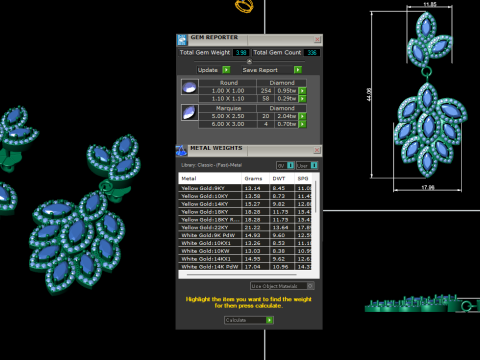Click the 254 gem count cell
480x360 pixels.
tap(266, 91)
